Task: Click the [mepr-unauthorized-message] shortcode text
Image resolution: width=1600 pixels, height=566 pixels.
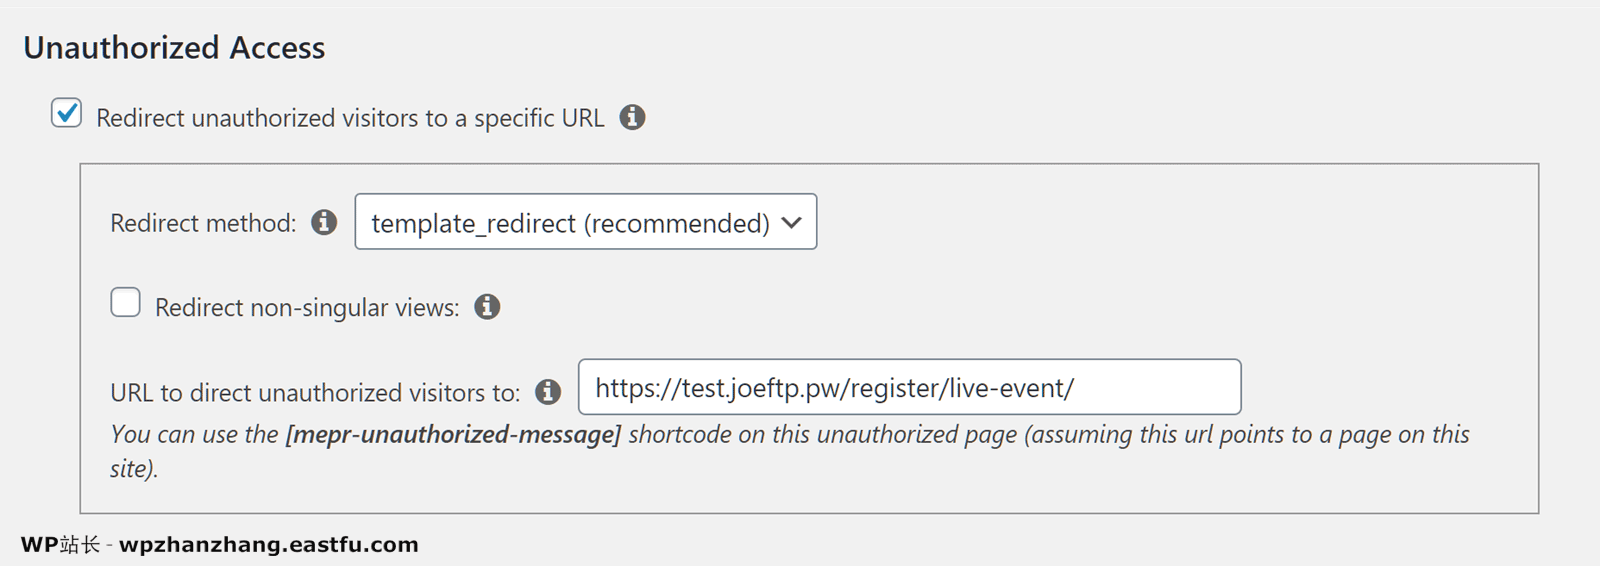Action: 453,434
